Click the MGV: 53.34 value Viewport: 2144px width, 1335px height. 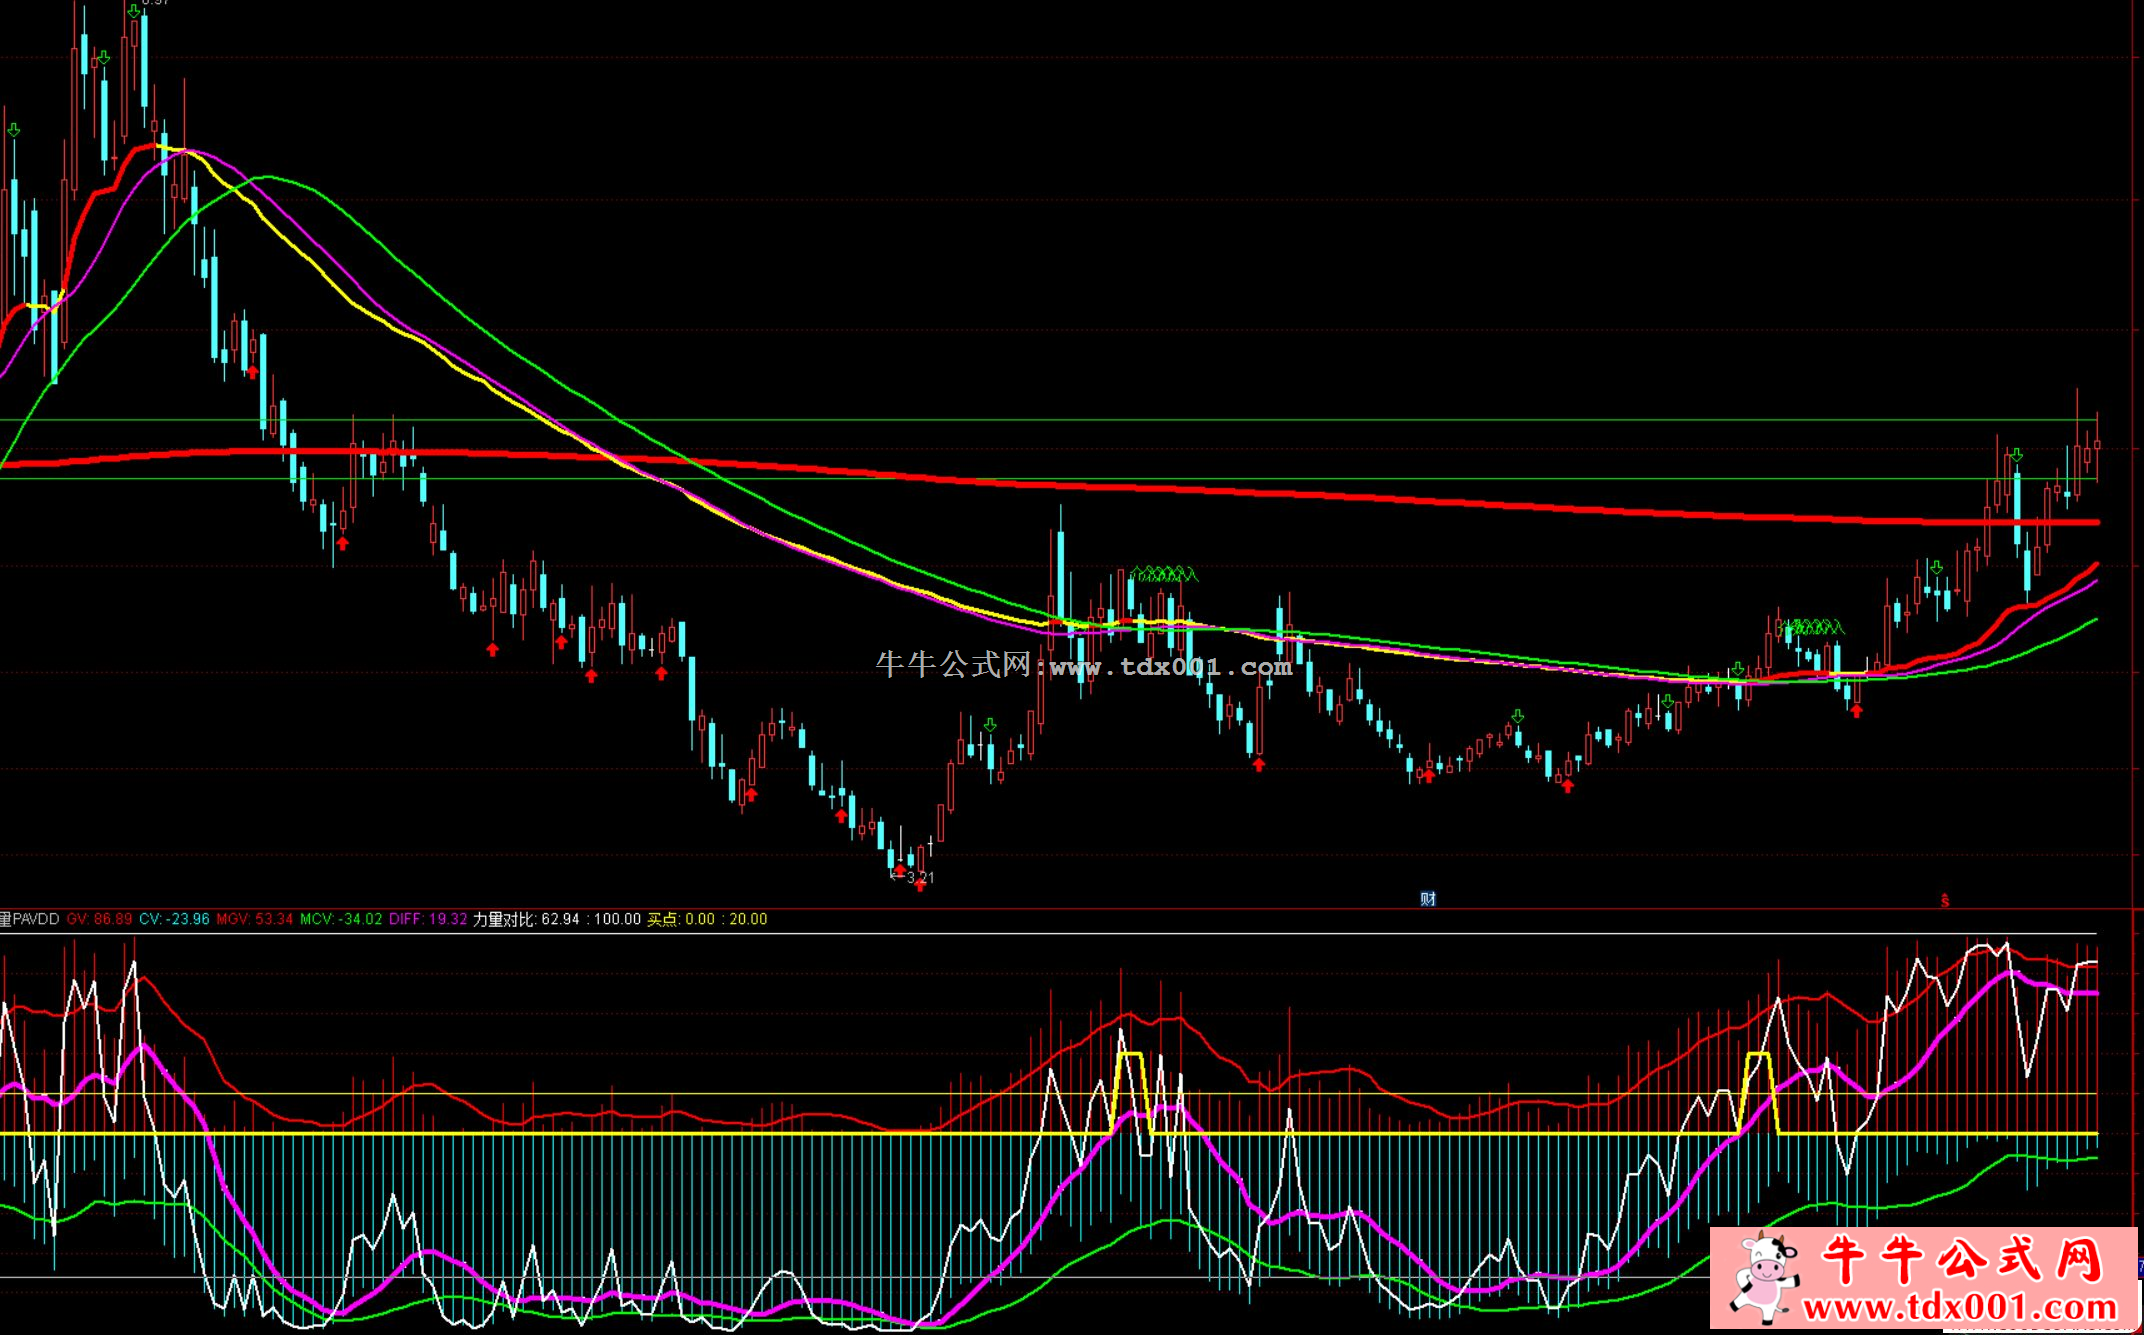[x=255, y=919]
